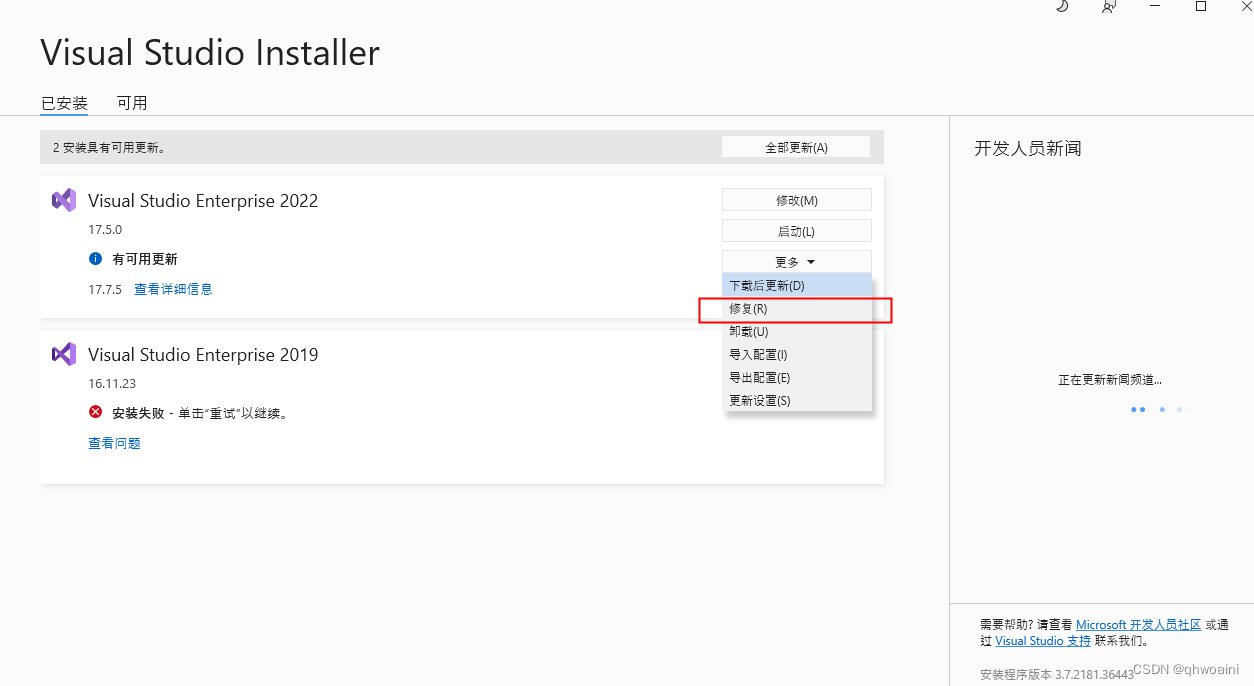Select 导出配置(E) menu entry
Screen dimensions: 1254x686
[797, 378]
